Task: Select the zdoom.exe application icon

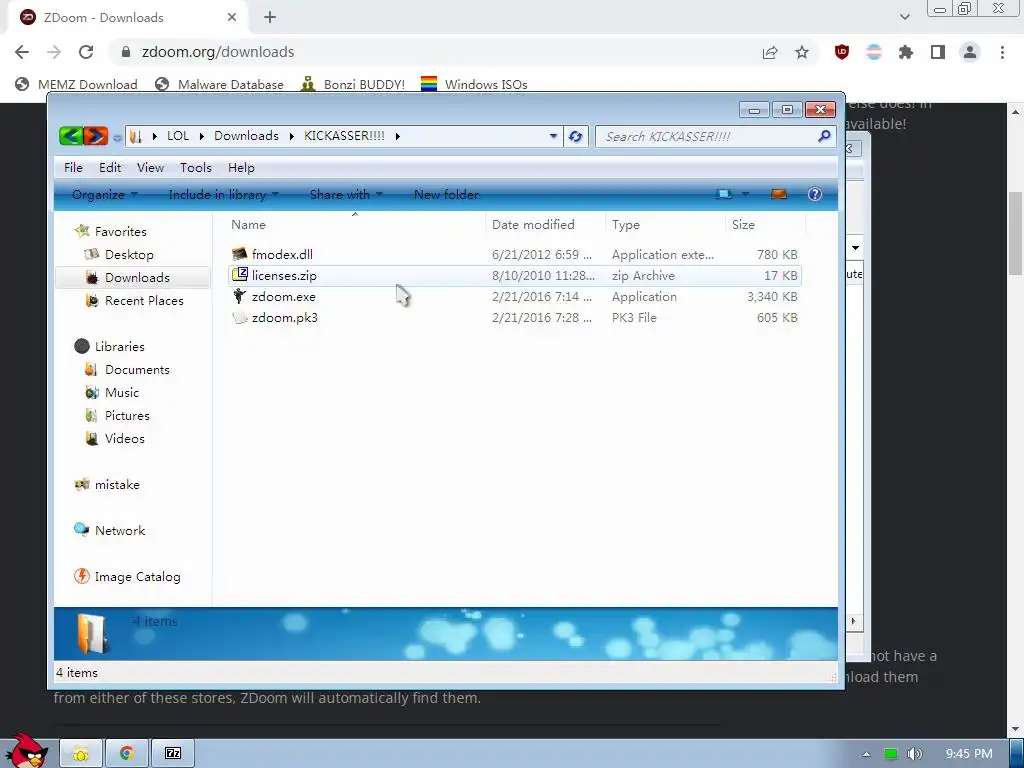Action: (x=240, y=296)
